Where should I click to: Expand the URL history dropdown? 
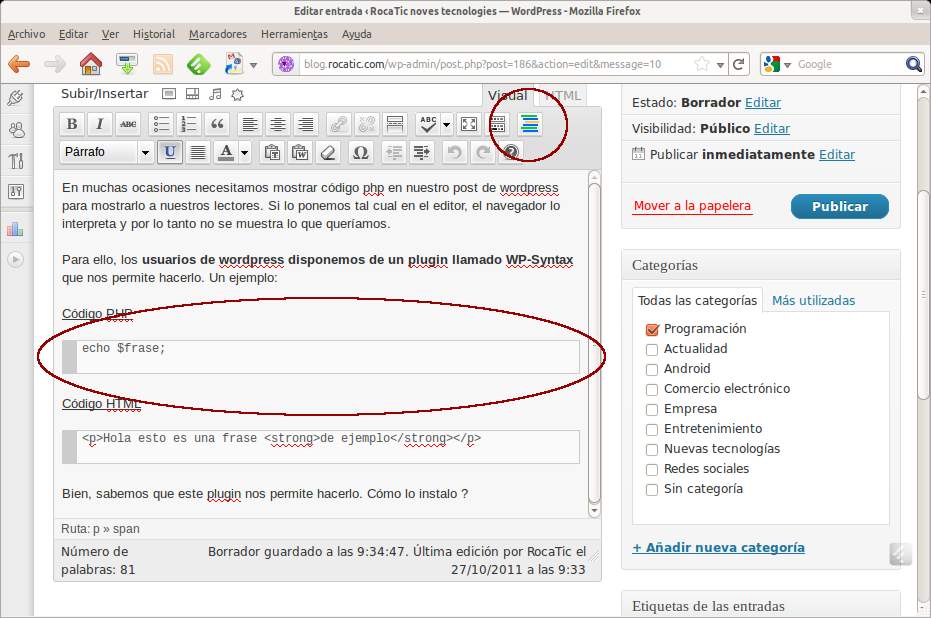(x=720, y=65)
